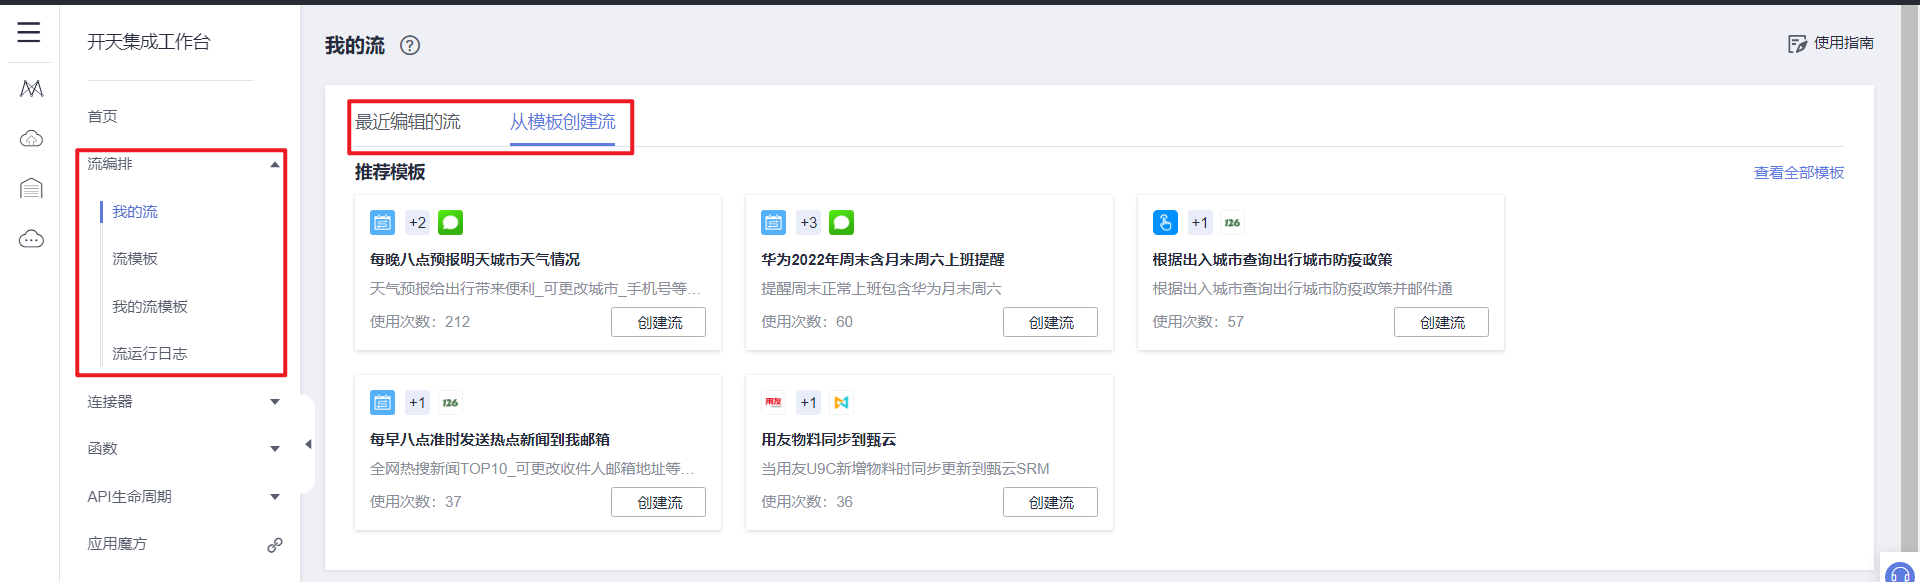Collapse the sidebar with the left arrow handle
This screenshot has height=582, width=1920.
308,444
